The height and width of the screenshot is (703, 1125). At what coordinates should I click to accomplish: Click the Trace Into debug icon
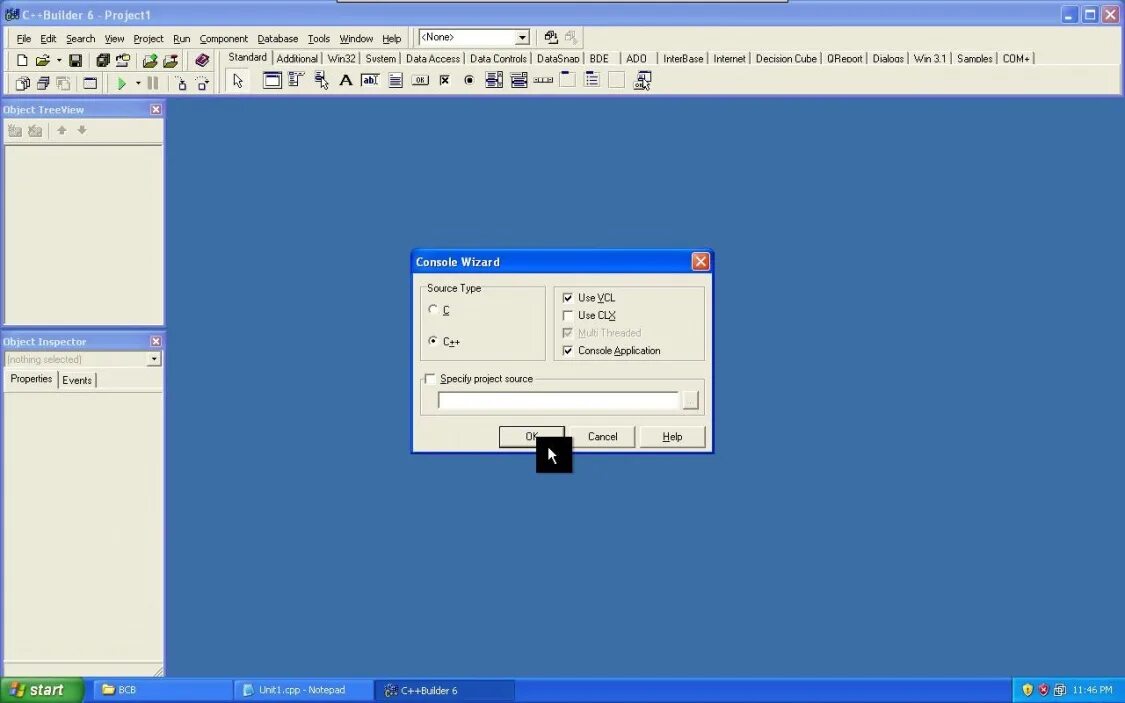(x=182, y=83)
